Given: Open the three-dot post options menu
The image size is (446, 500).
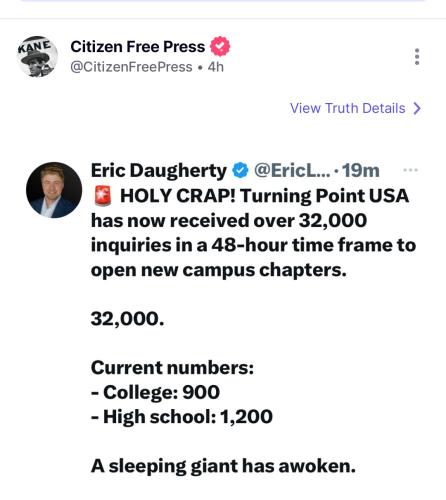Looking at the screenshot, I should click(x=417, y=57).
